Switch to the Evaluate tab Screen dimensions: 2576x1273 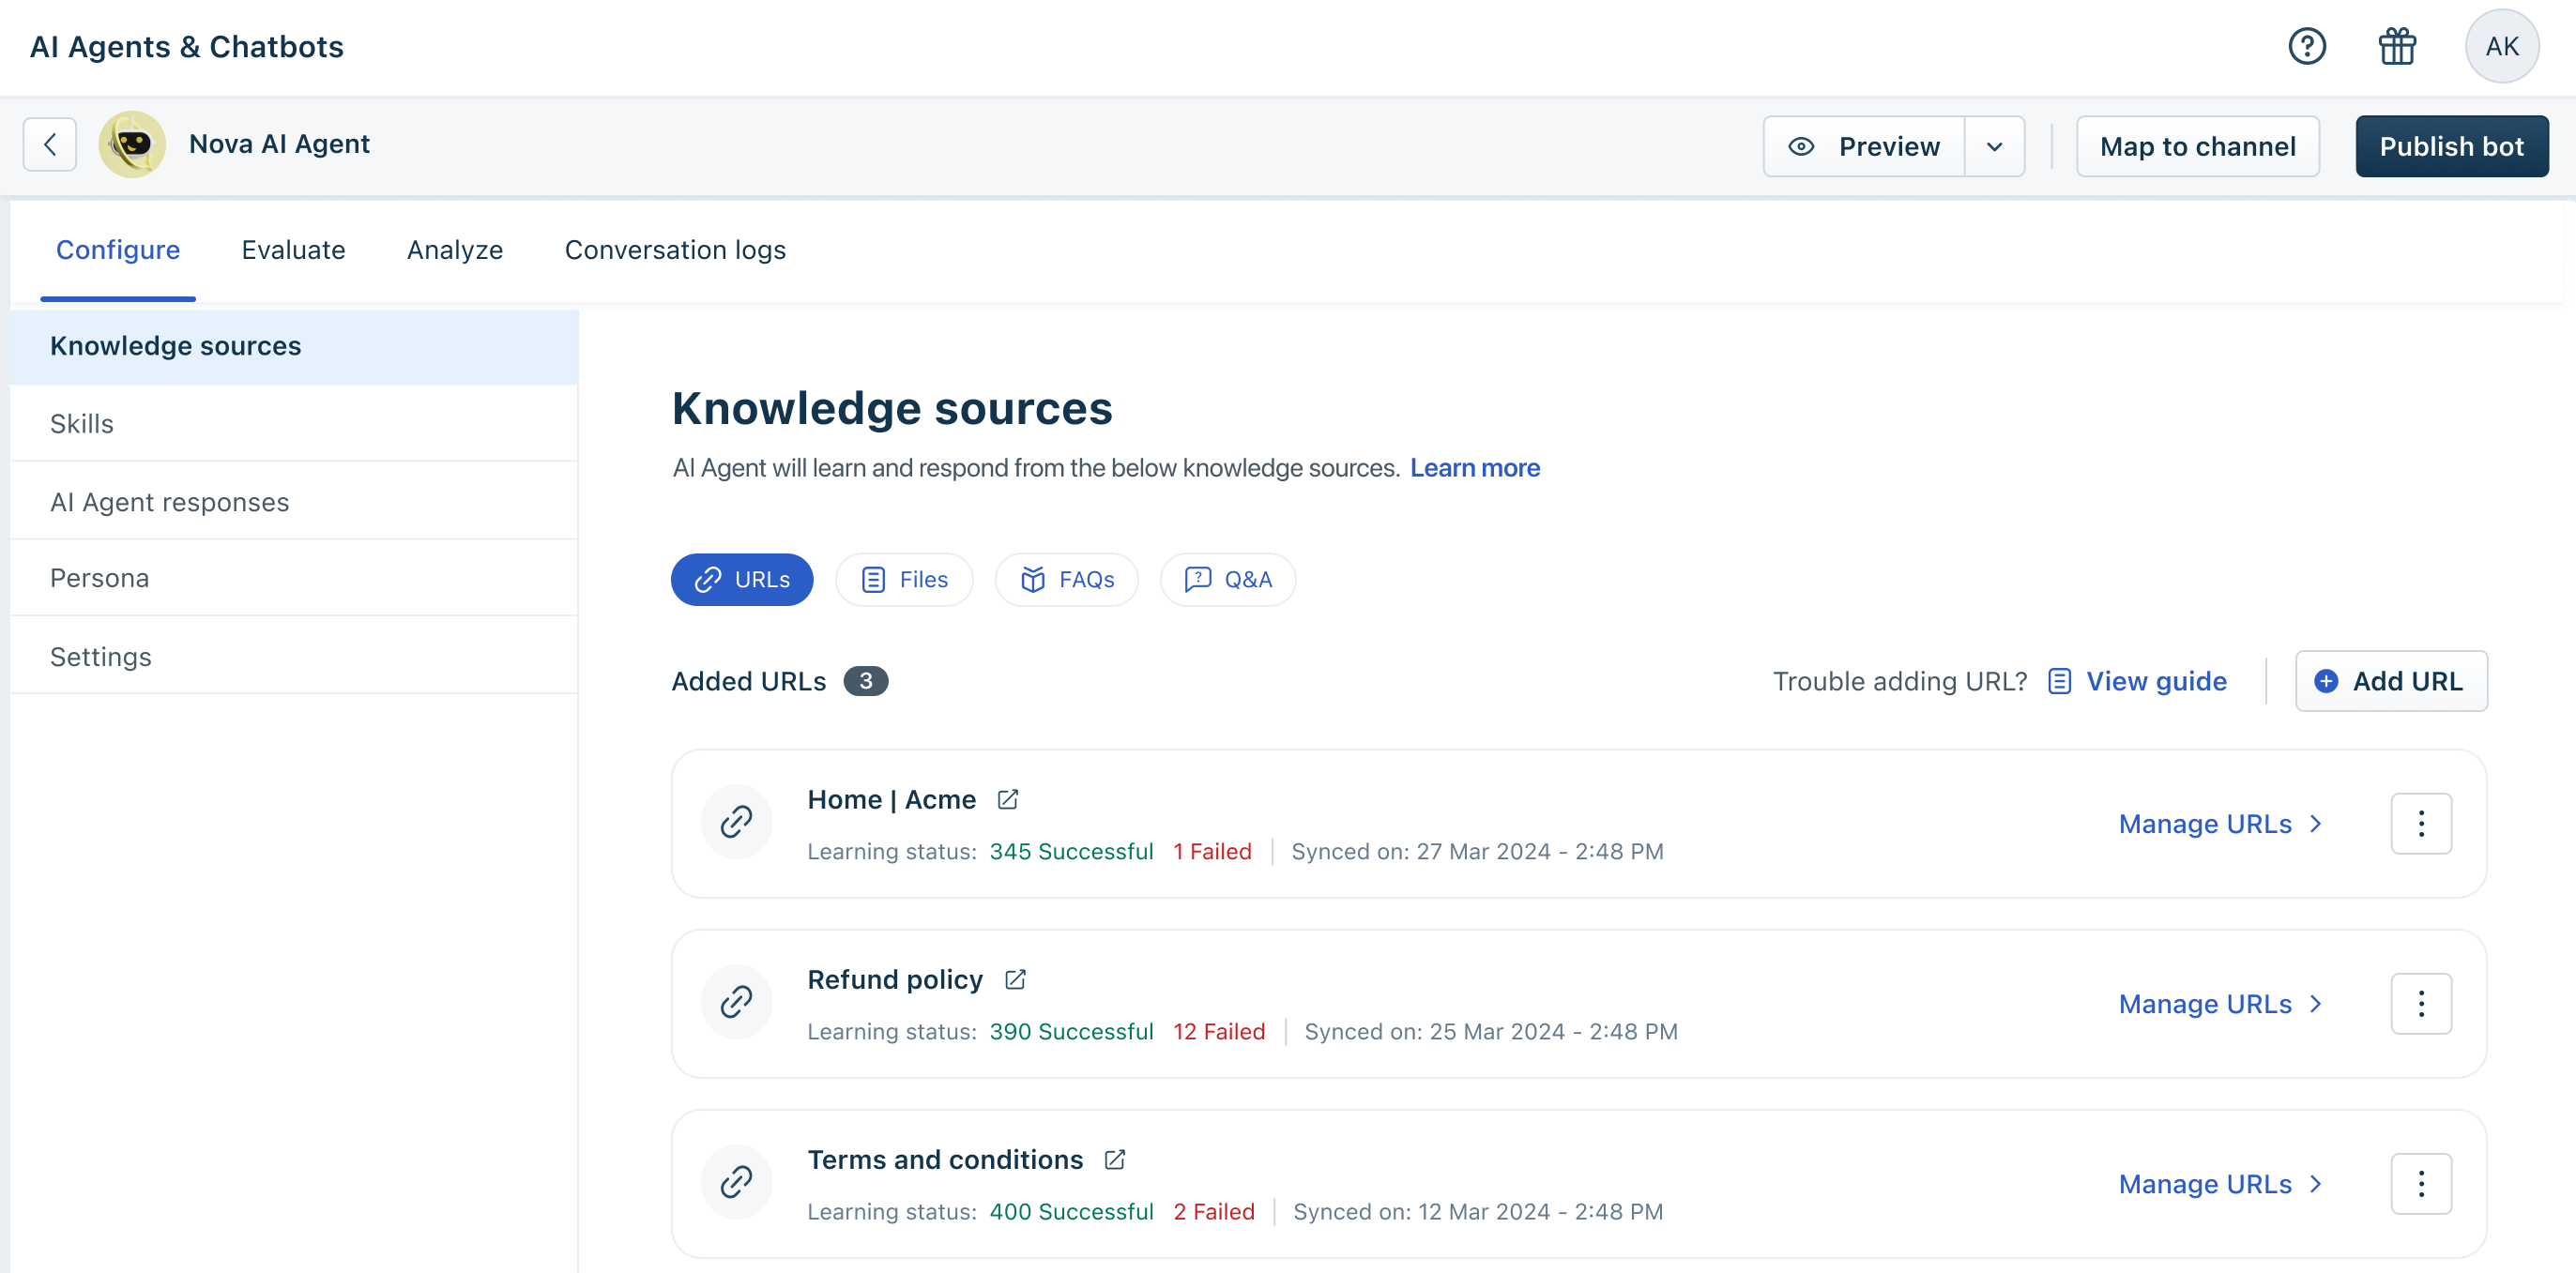[x=293, y=250]
